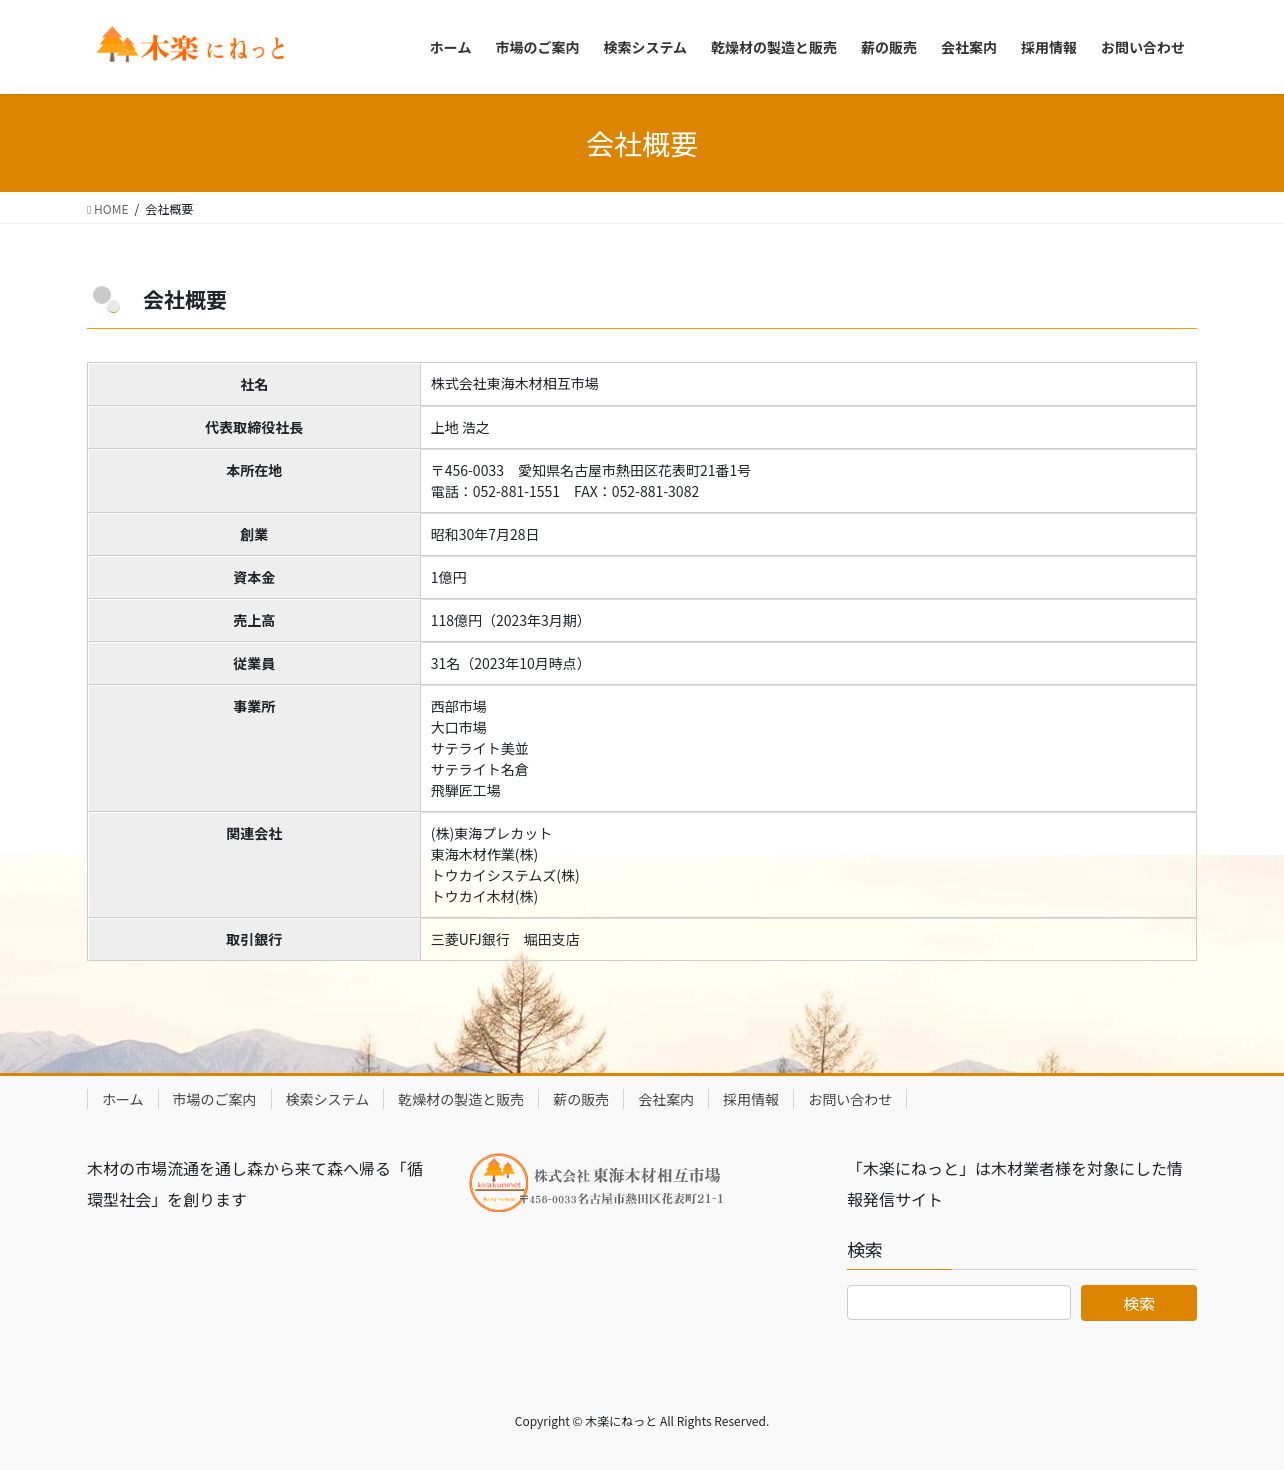
Task: Open 会社案内 in the header menu
Action: coord(969,47)
